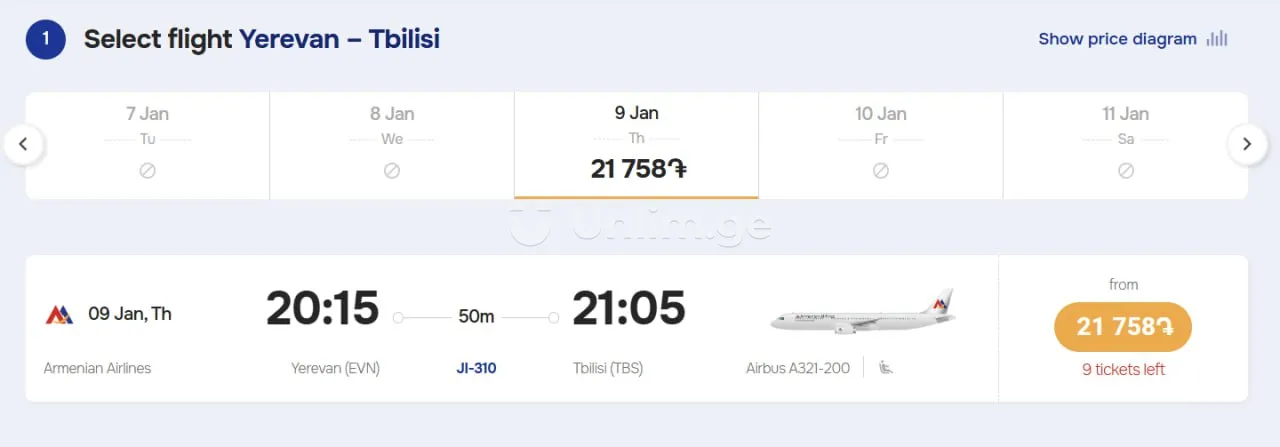Viewport: 1280px width, 447px height.
Task: Click the 20:15 departure time
Action: coord(322,308)
